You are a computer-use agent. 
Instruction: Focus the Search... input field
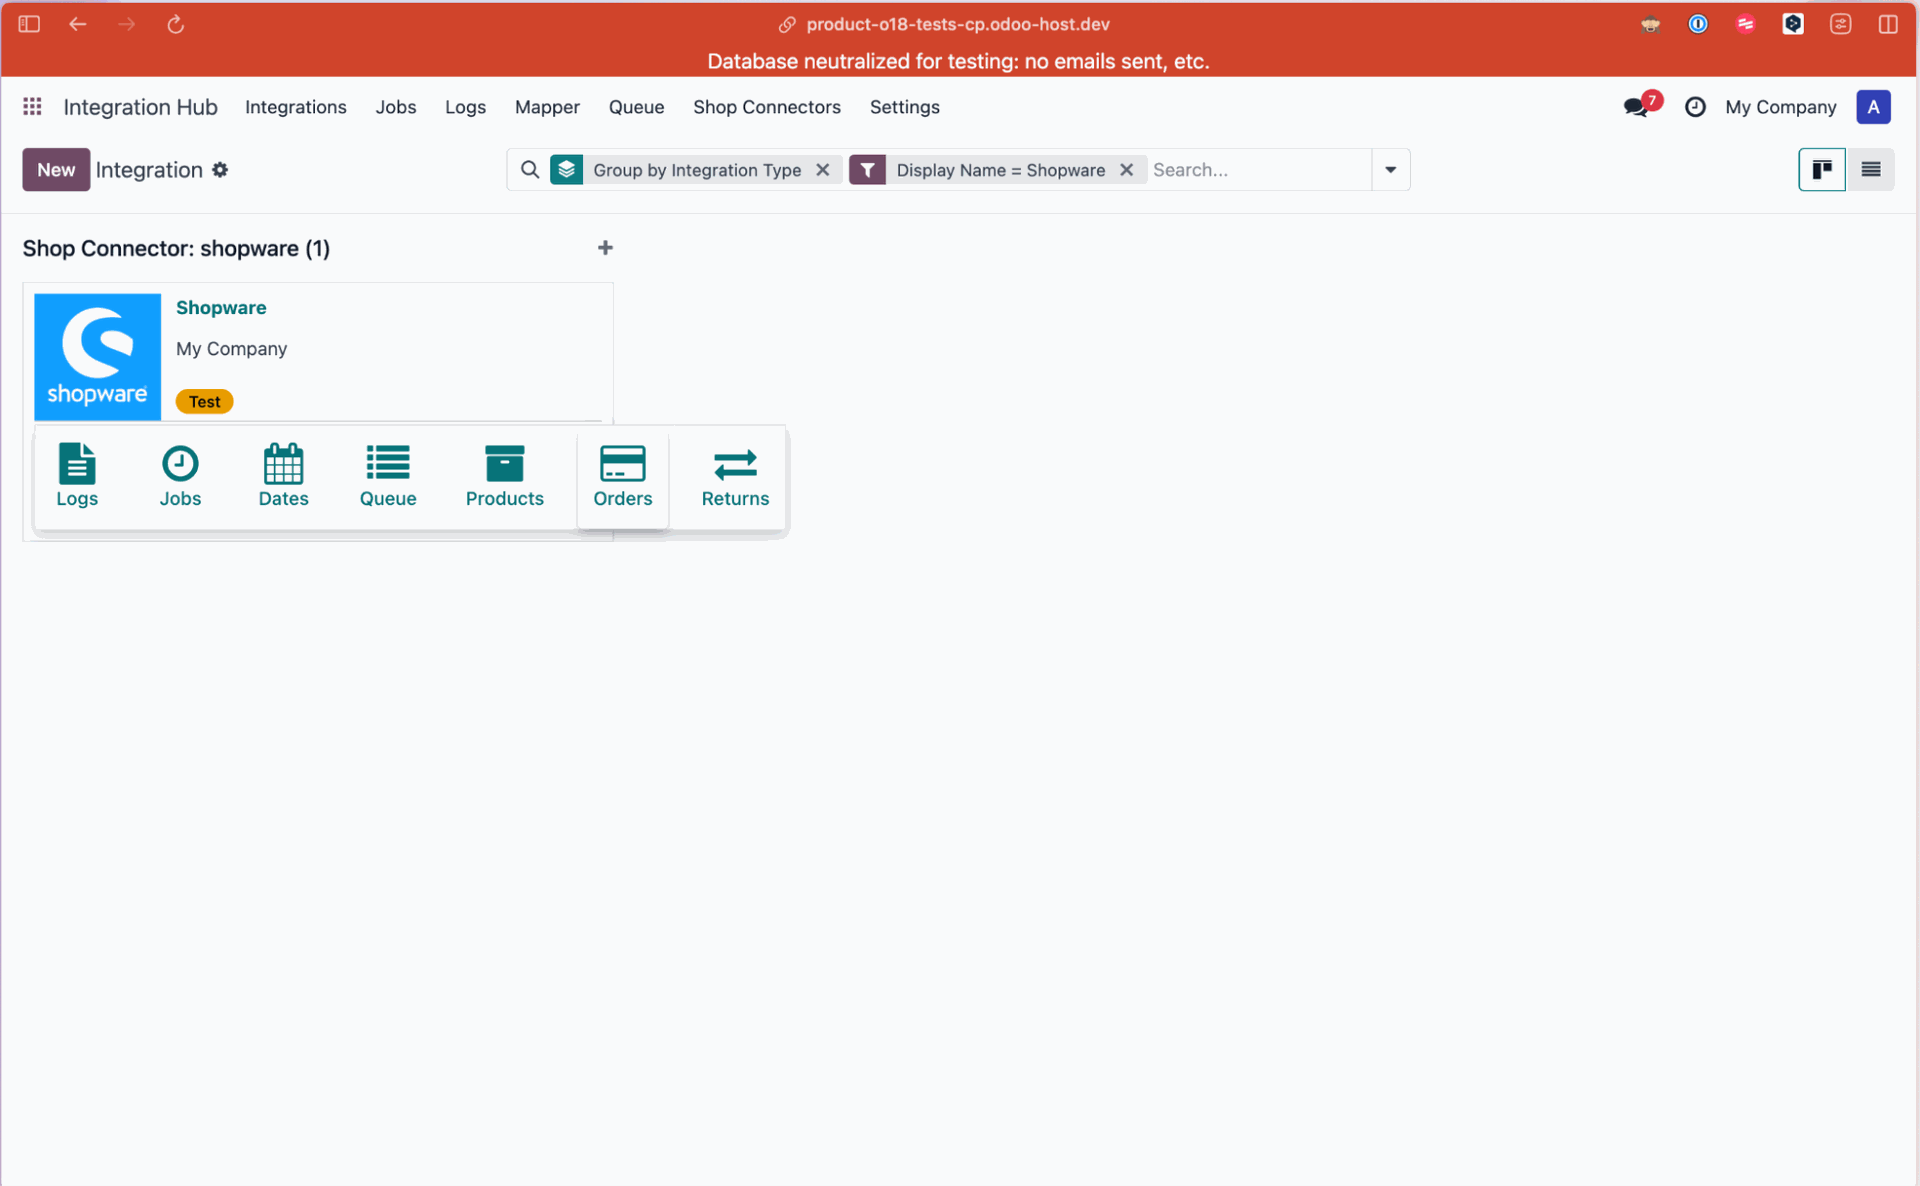coord(1258,170)
